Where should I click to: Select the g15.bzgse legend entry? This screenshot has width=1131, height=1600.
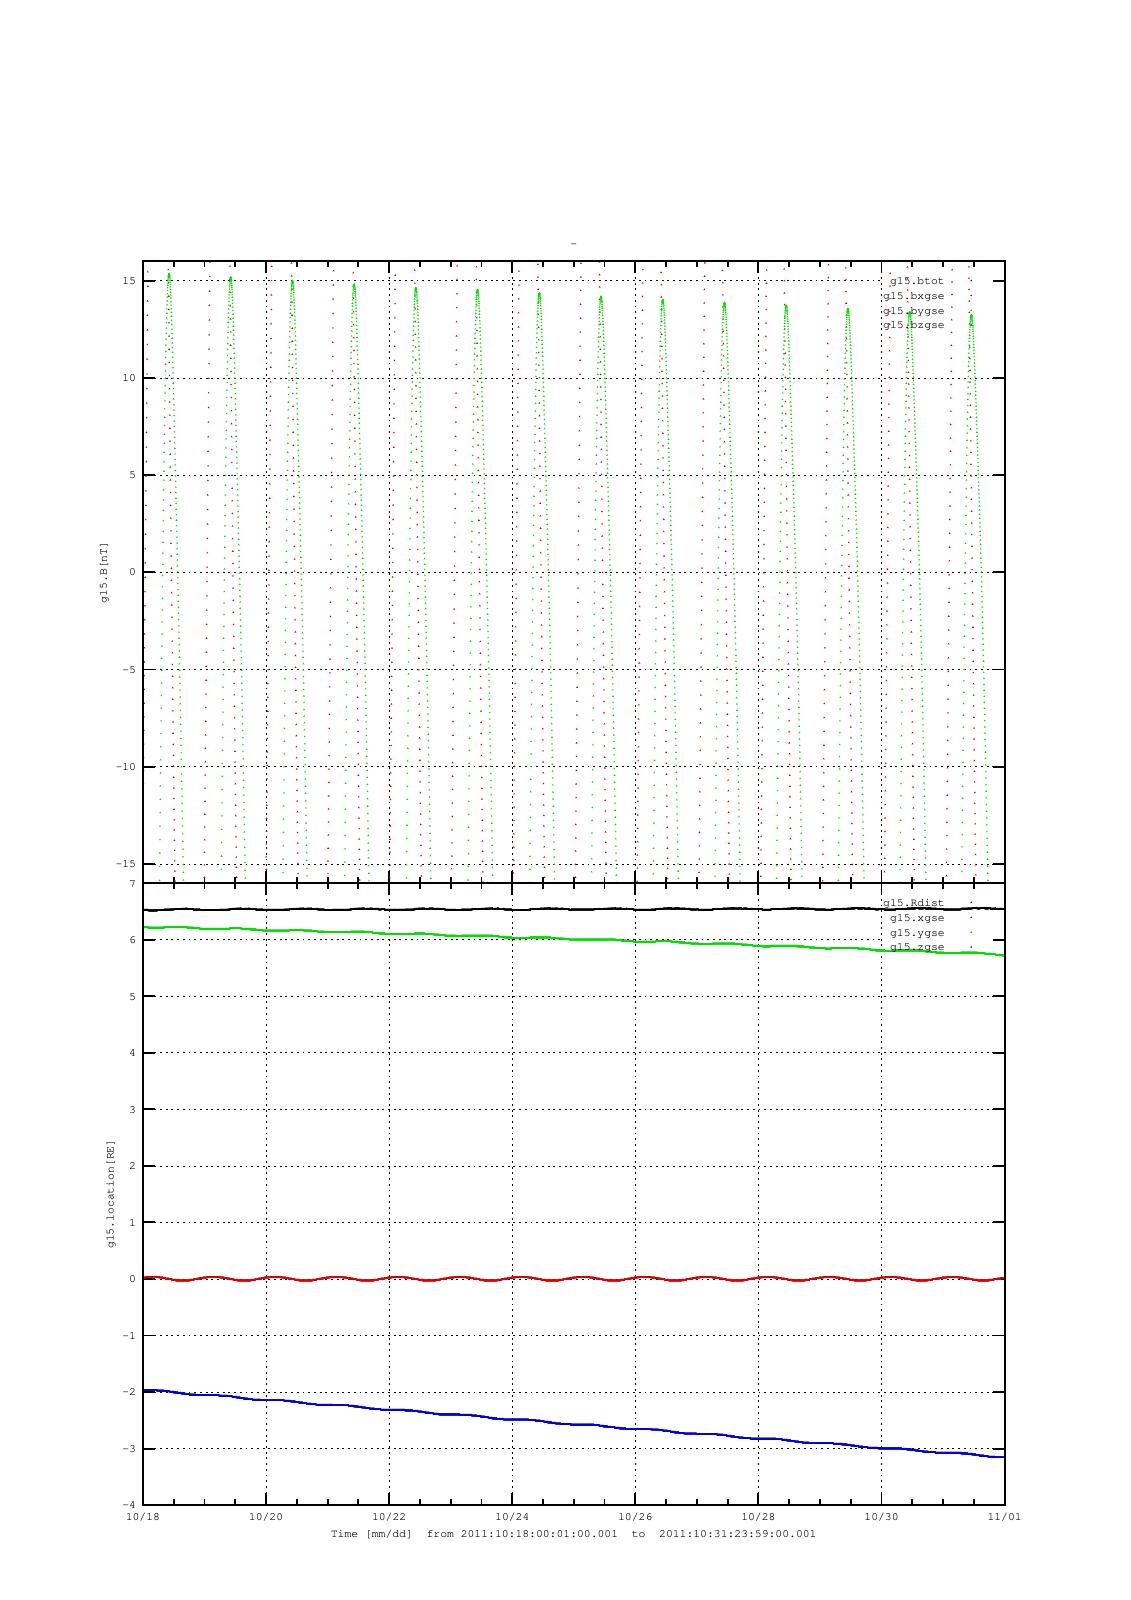(913, 325)
